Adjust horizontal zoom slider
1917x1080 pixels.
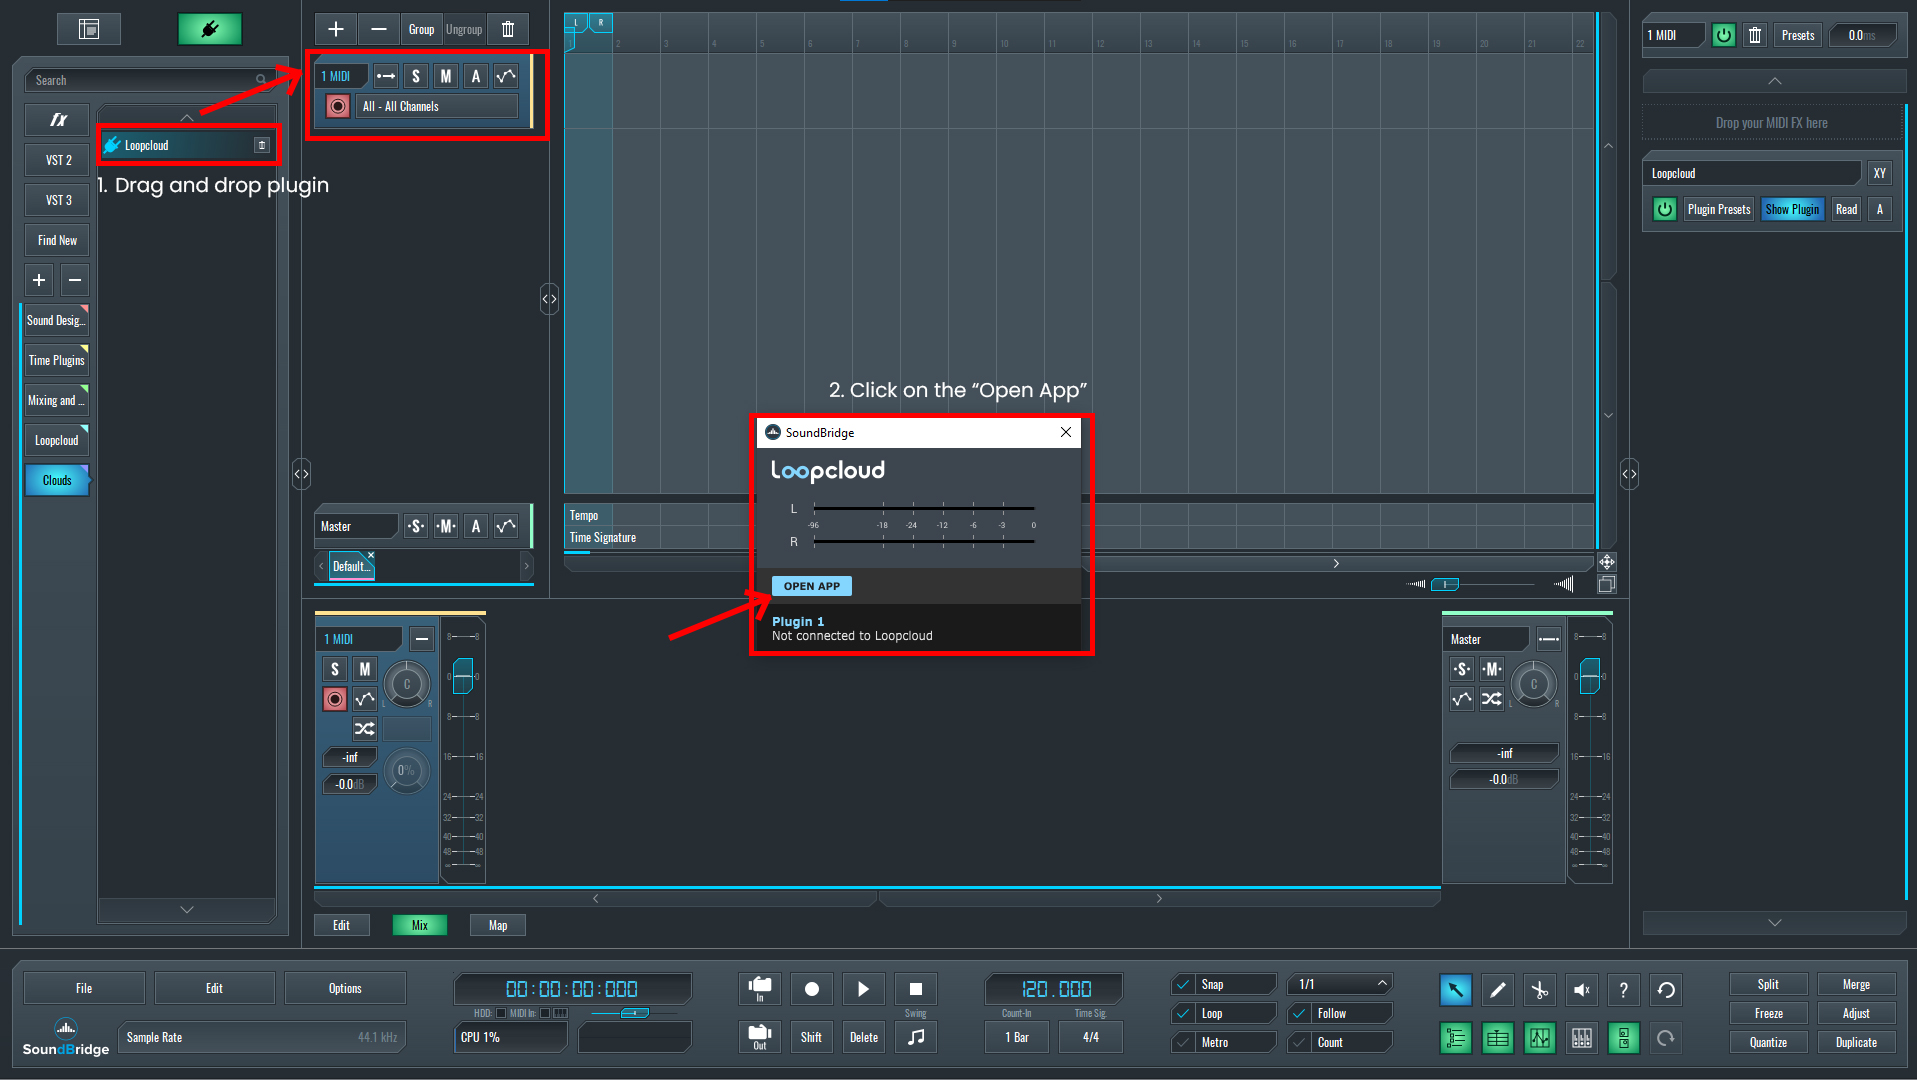pyautogui.click(x=1445, y=584)
